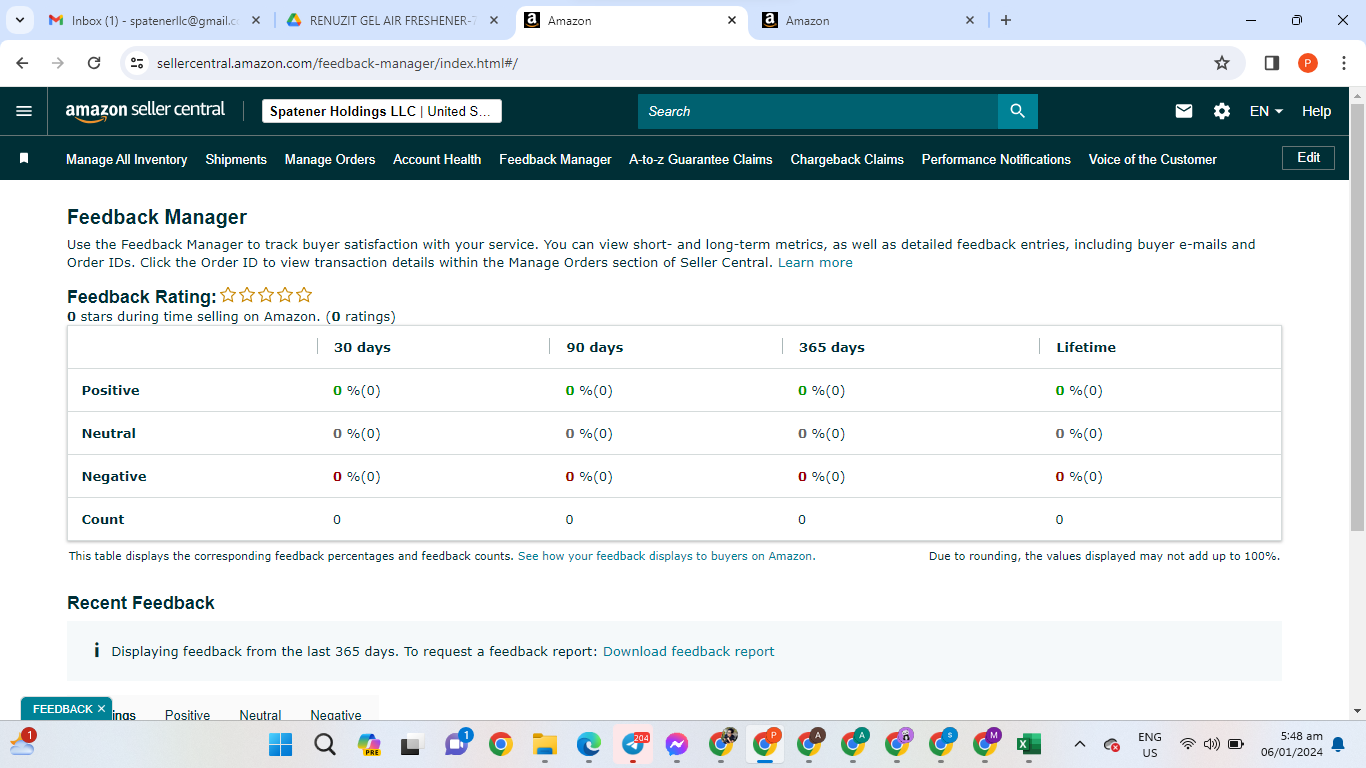Expand the EN language dropdown
The width and height of the screenshot is (1366, 768).
tap(1266, 111)
